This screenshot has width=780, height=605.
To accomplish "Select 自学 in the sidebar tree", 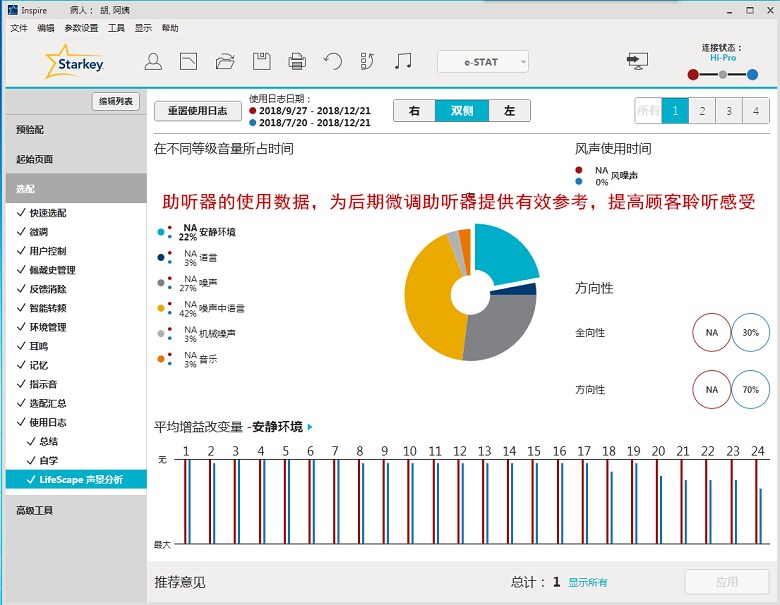I will 48,460.
